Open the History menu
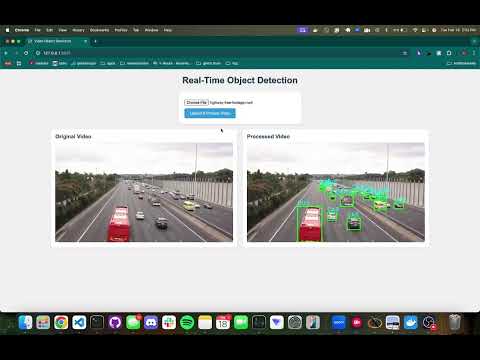Screen dimensions: 480x360 (x=78, y=30)
